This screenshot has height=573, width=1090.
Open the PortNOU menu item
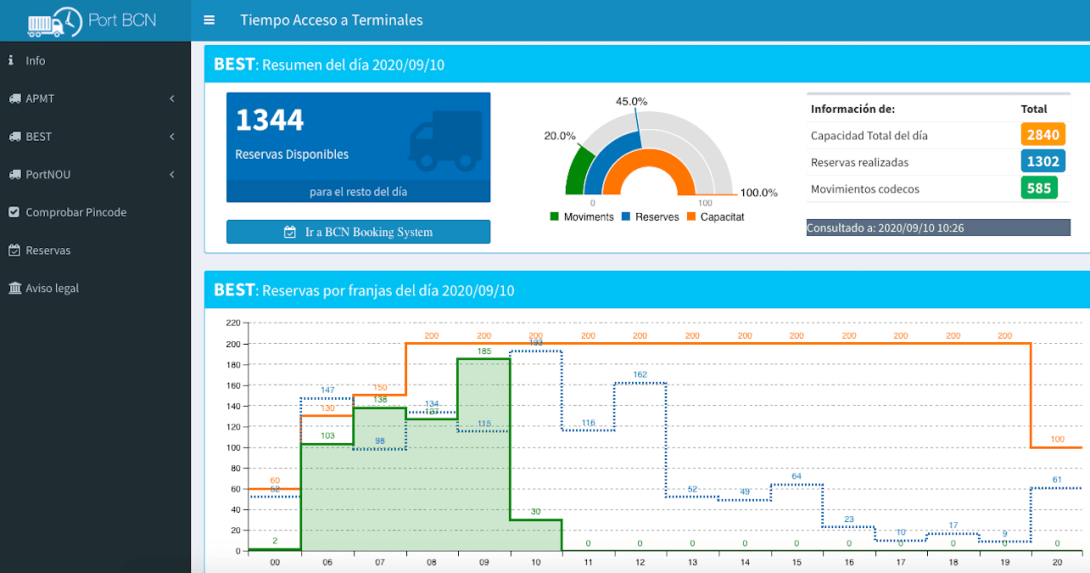[95, 175]
